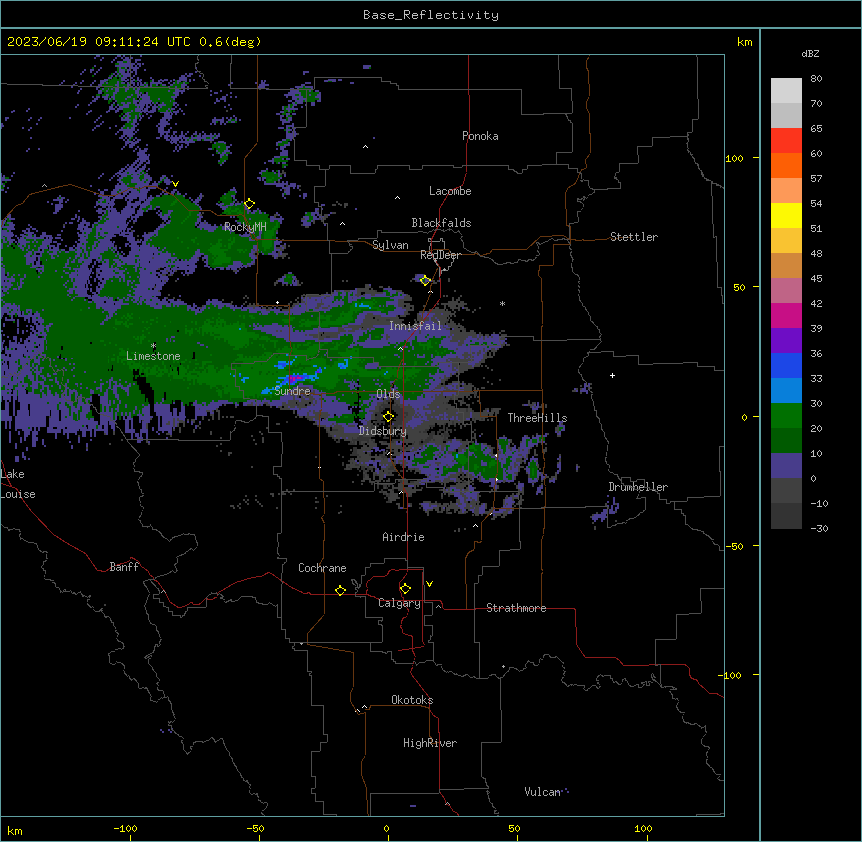Click the Didsbury city label
Screen dimensions: 862x842
[383, 431]
